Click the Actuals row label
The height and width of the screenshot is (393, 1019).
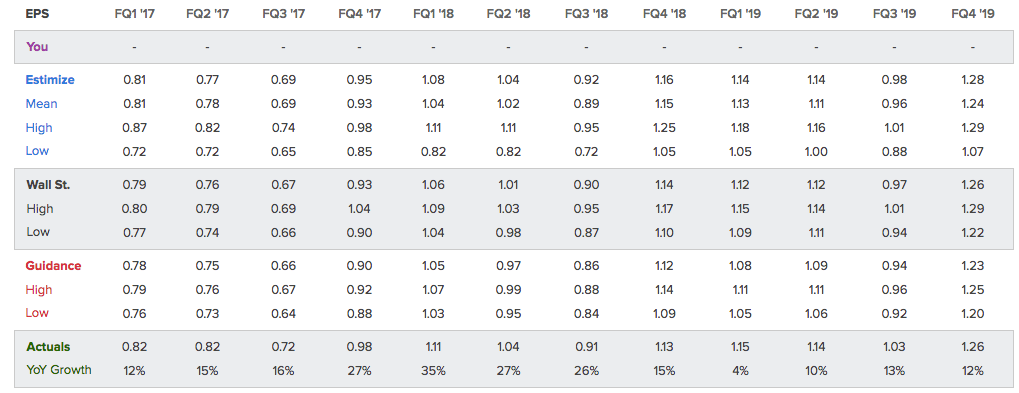pyautogui.click(x=48, y=347)
